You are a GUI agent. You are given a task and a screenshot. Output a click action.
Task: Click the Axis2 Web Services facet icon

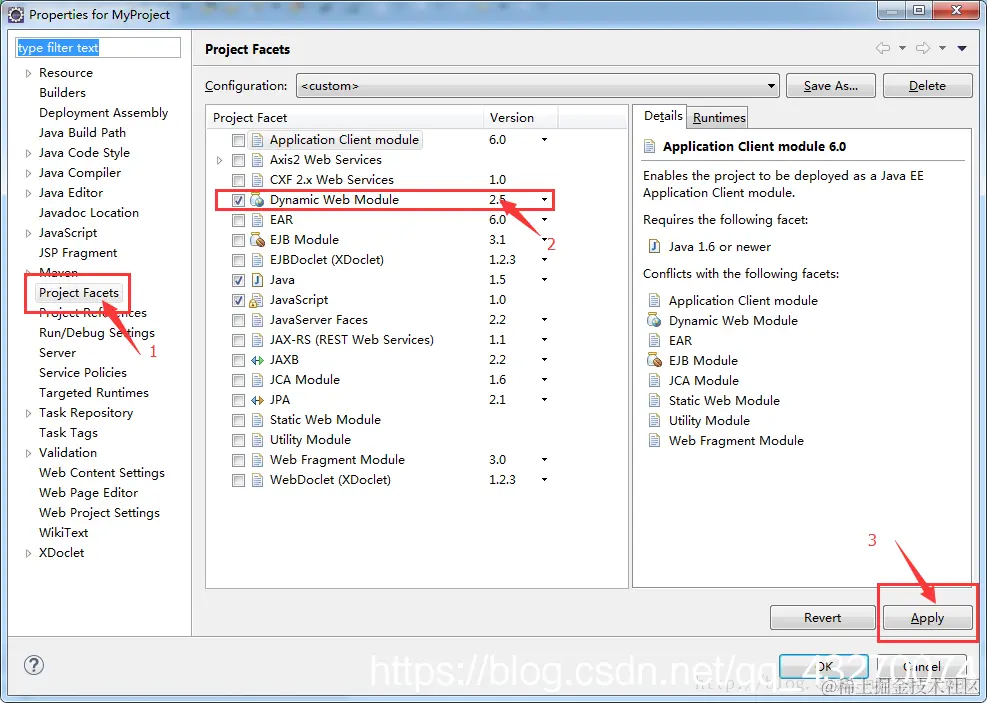coord(257,160)
